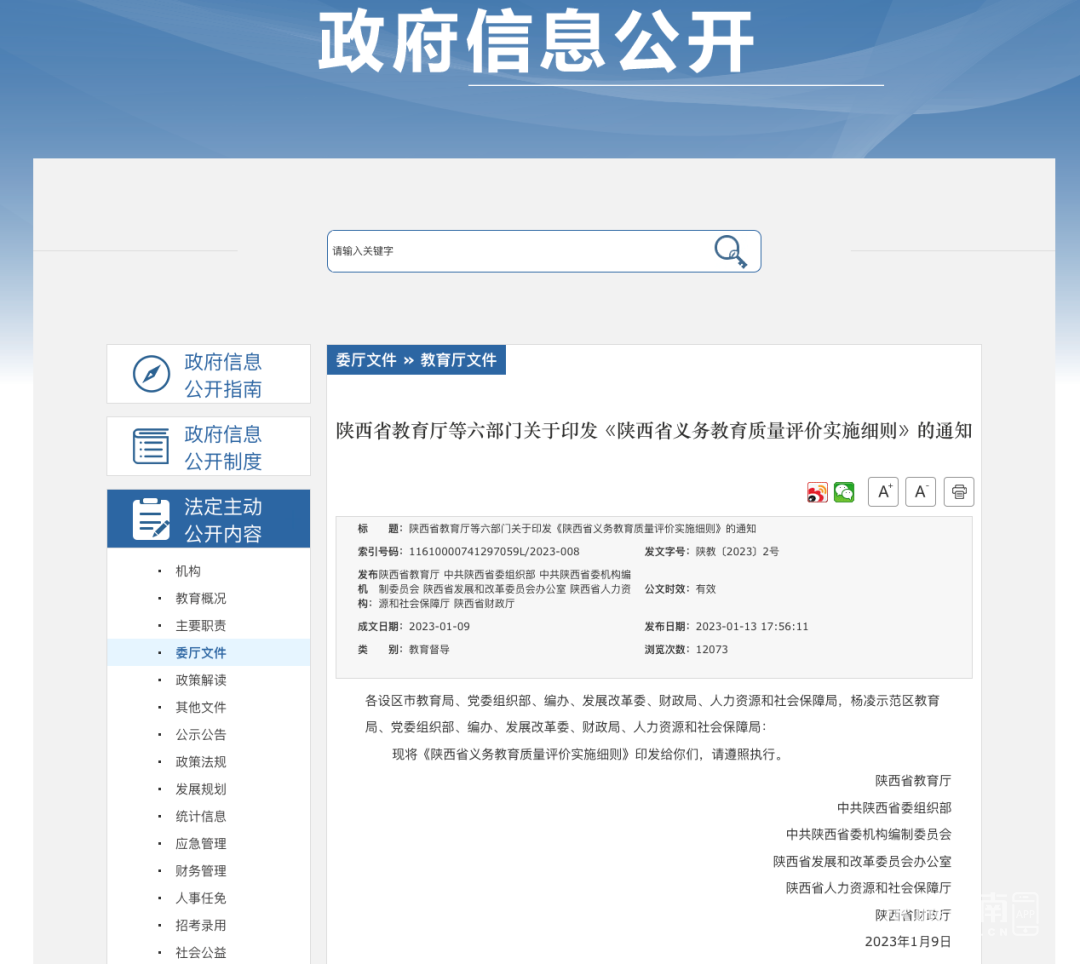
Task: Open 政策法规 sidebar item
Action: click(201, 762)
